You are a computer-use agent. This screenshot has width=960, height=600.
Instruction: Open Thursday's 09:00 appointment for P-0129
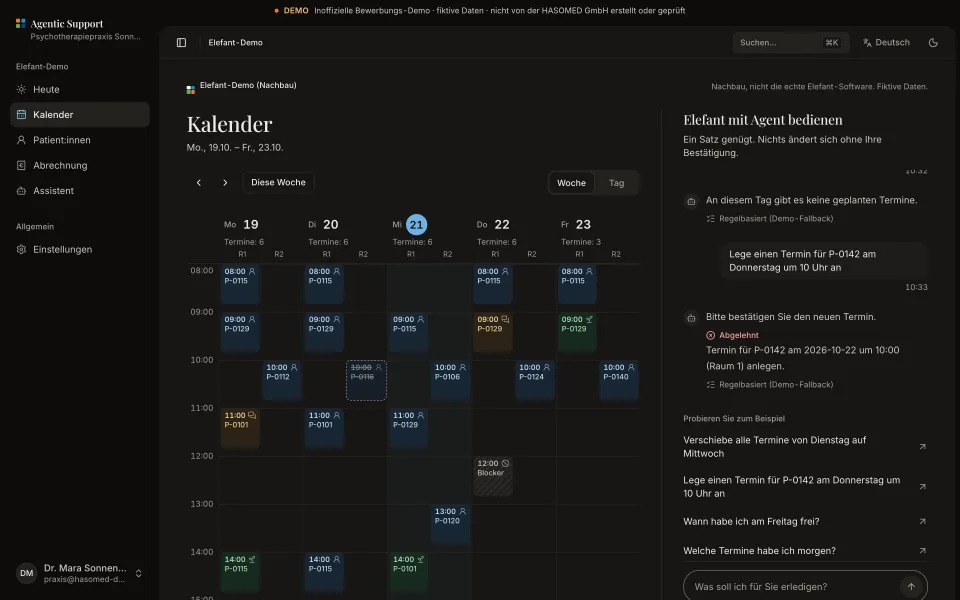(493, 332)
